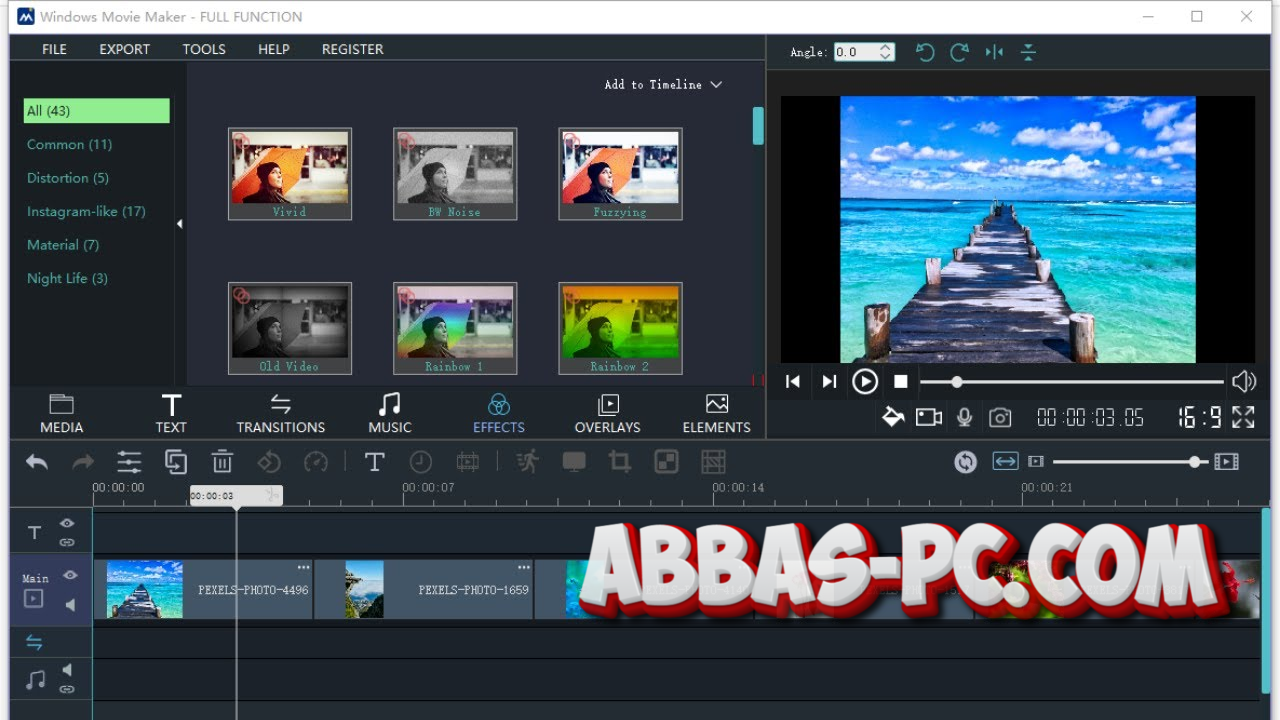Click the voice-over microphone icon
The image size is (1280, 720).
965,417
